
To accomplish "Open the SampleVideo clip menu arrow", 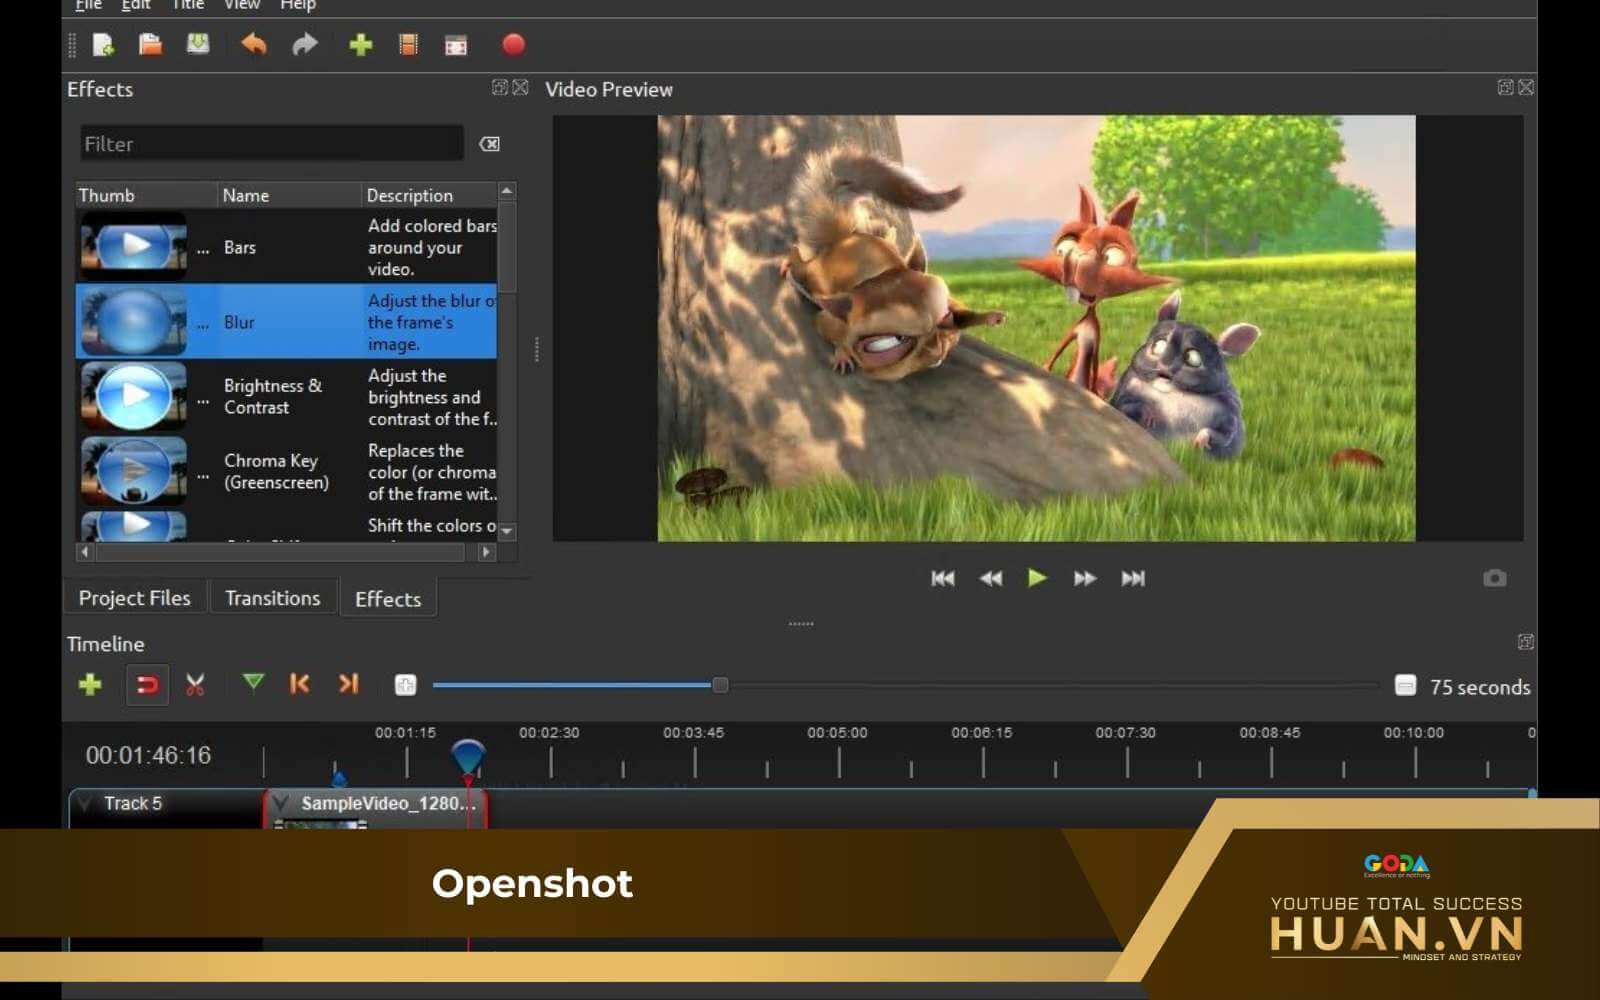I will 281,803.
